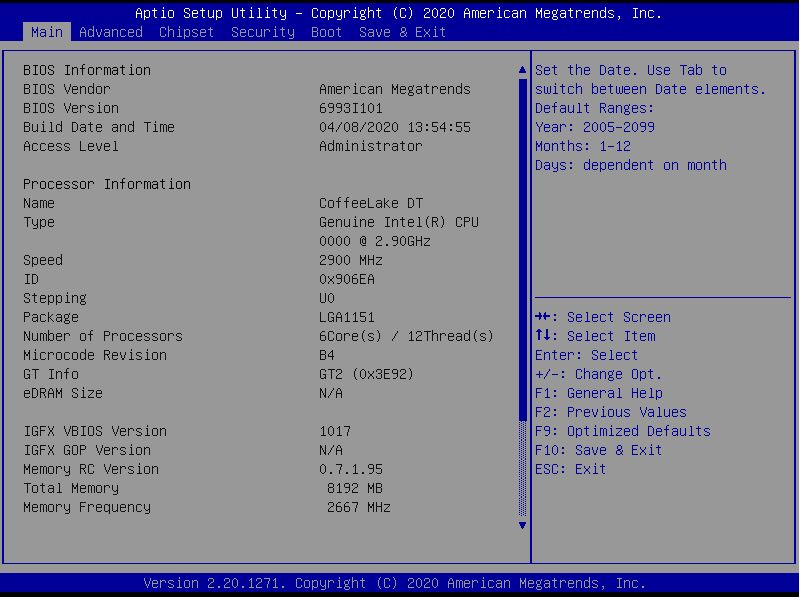Click the Access Level Administrator value

pyautogui.click(x=370, y=146)
